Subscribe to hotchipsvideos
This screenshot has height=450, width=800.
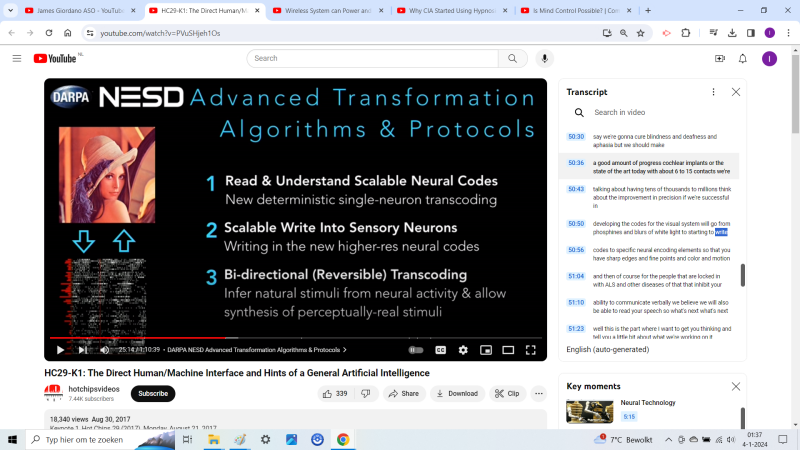pos(153,393)
